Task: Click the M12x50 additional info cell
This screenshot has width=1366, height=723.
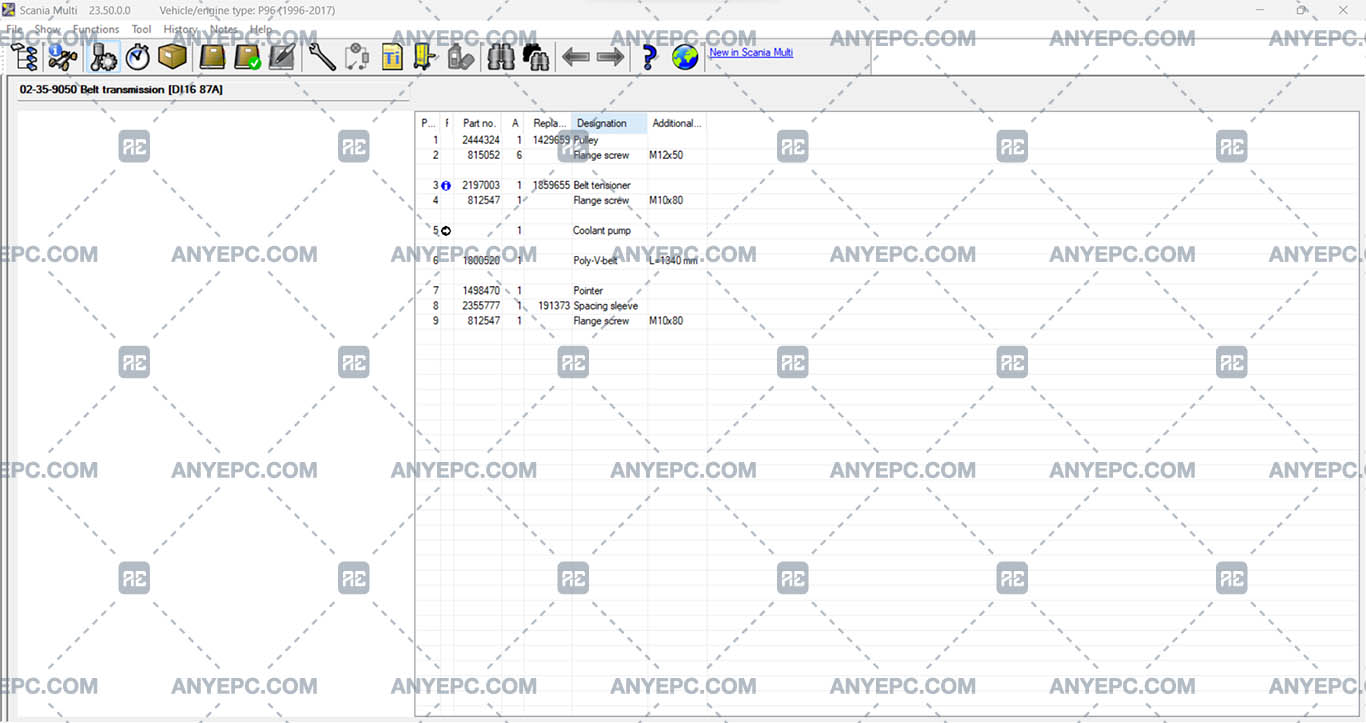Action: click(666, 155)
